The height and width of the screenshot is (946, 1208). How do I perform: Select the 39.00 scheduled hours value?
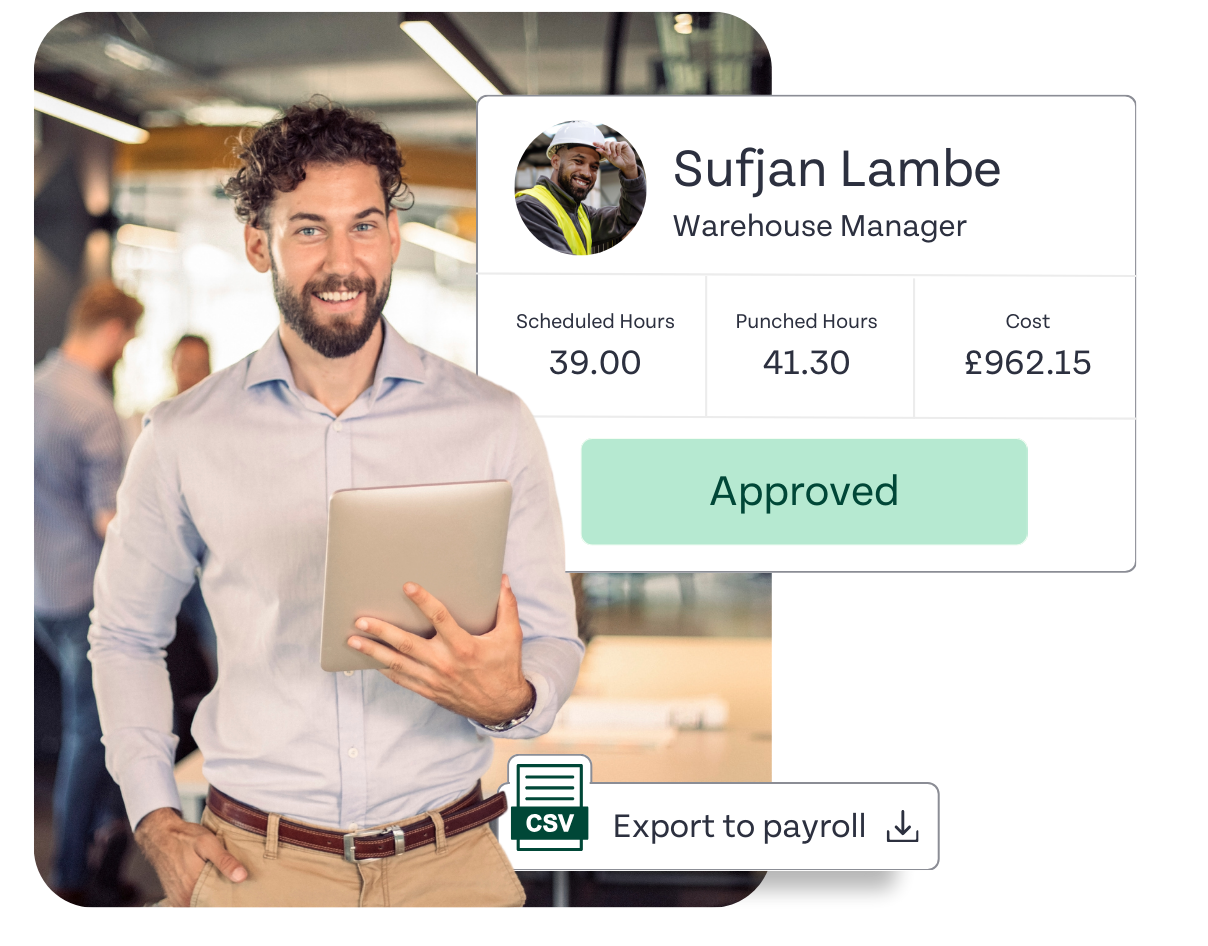point(595,362)
